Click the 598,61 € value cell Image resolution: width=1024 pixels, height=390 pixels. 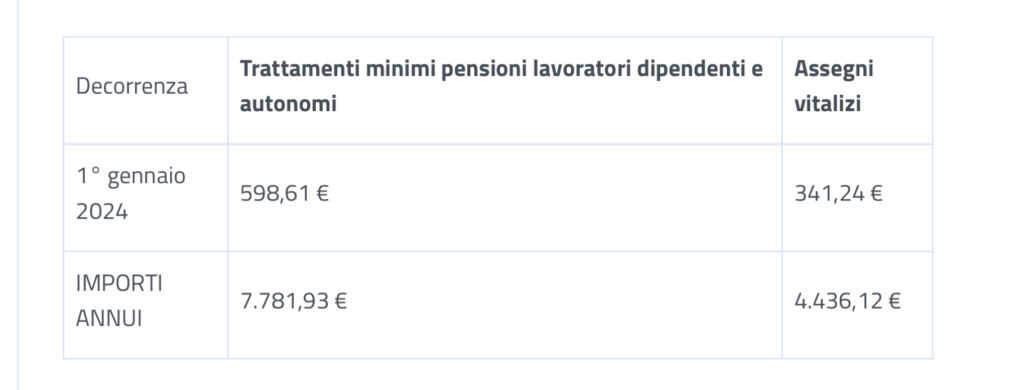(505, 197)
